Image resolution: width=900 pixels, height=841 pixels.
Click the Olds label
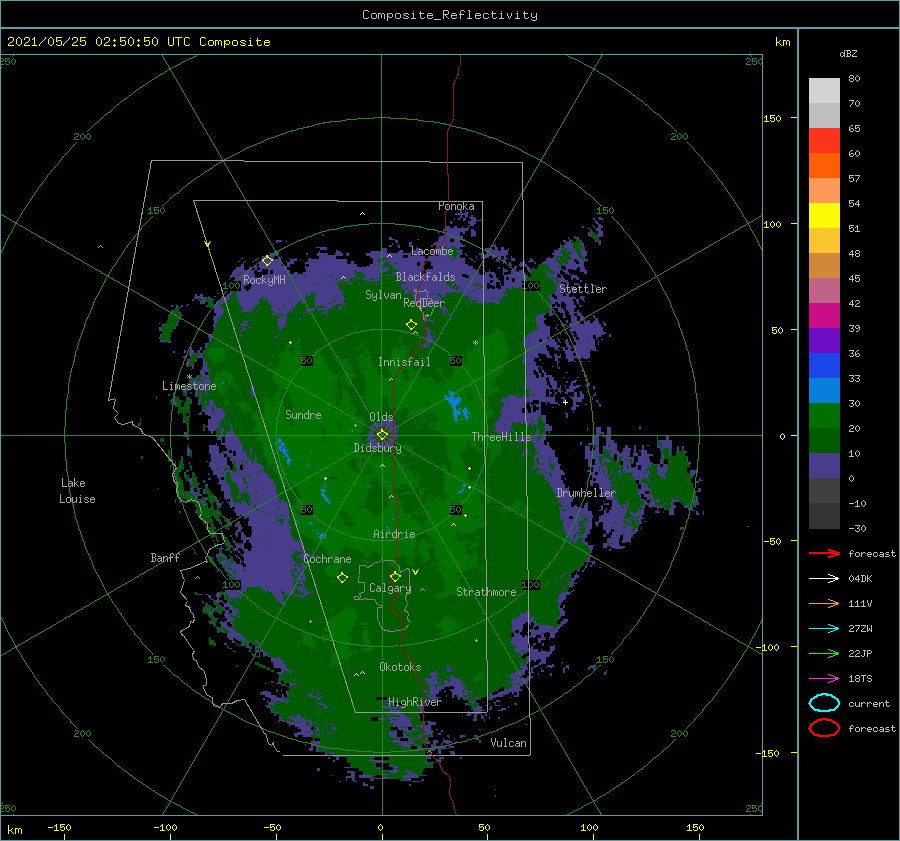[381, 417]
